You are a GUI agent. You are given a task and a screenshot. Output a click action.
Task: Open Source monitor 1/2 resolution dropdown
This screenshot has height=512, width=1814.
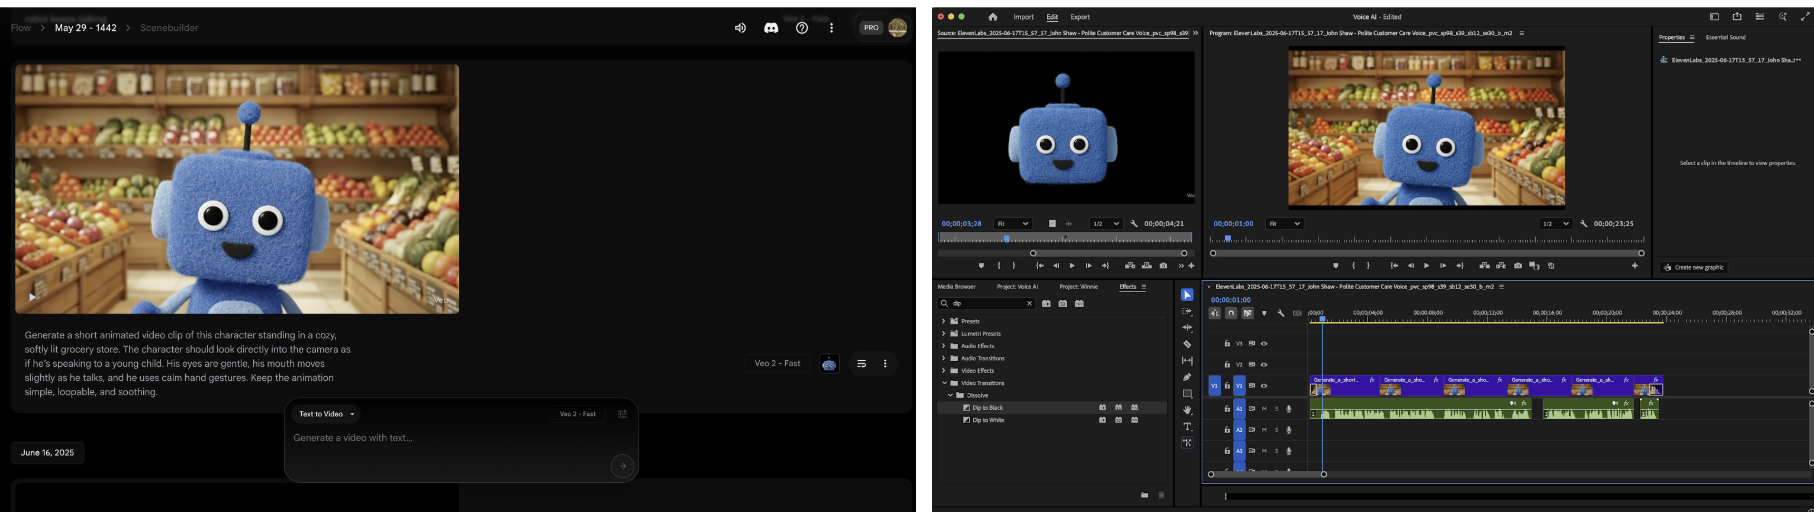tap(1105, 224)
